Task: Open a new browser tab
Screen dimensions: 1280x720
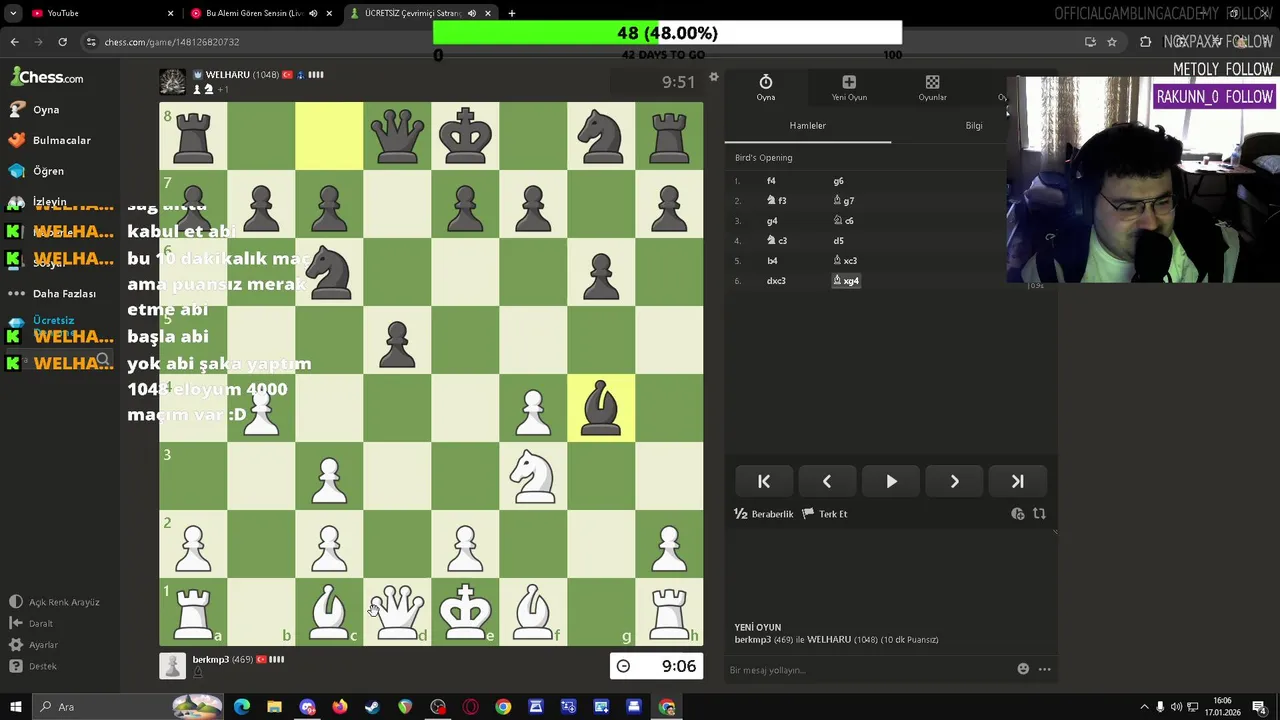Action: coord(512,13)
